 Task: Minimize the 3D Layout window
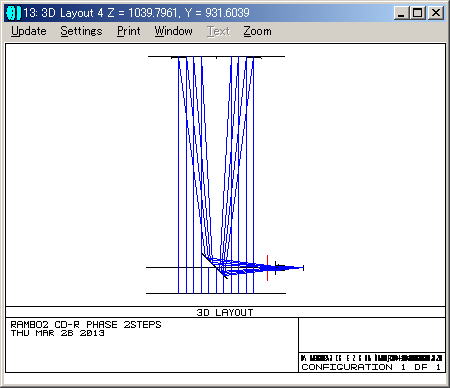401,13
